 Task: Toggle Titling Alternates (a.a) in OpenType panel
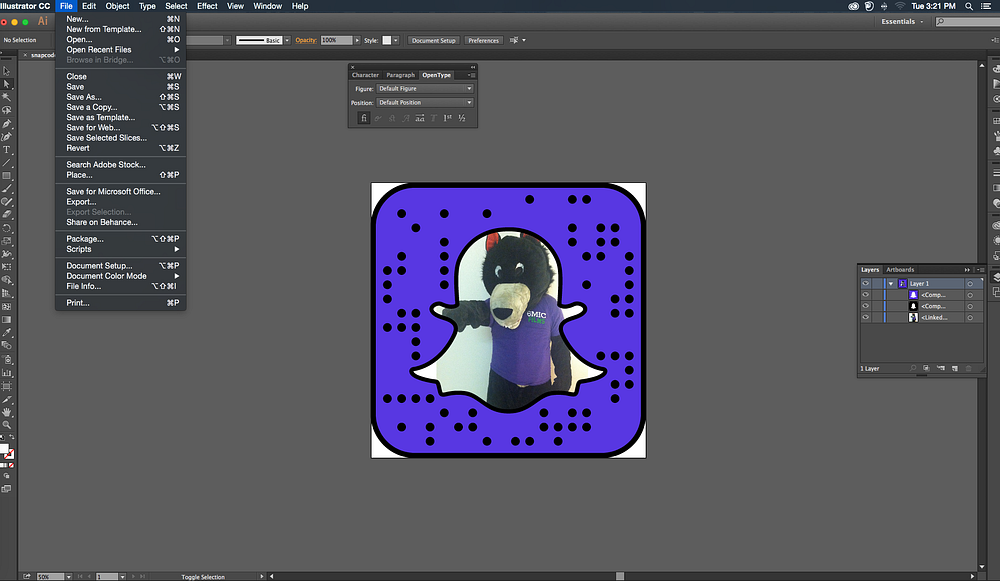click(x=420, y=118)
